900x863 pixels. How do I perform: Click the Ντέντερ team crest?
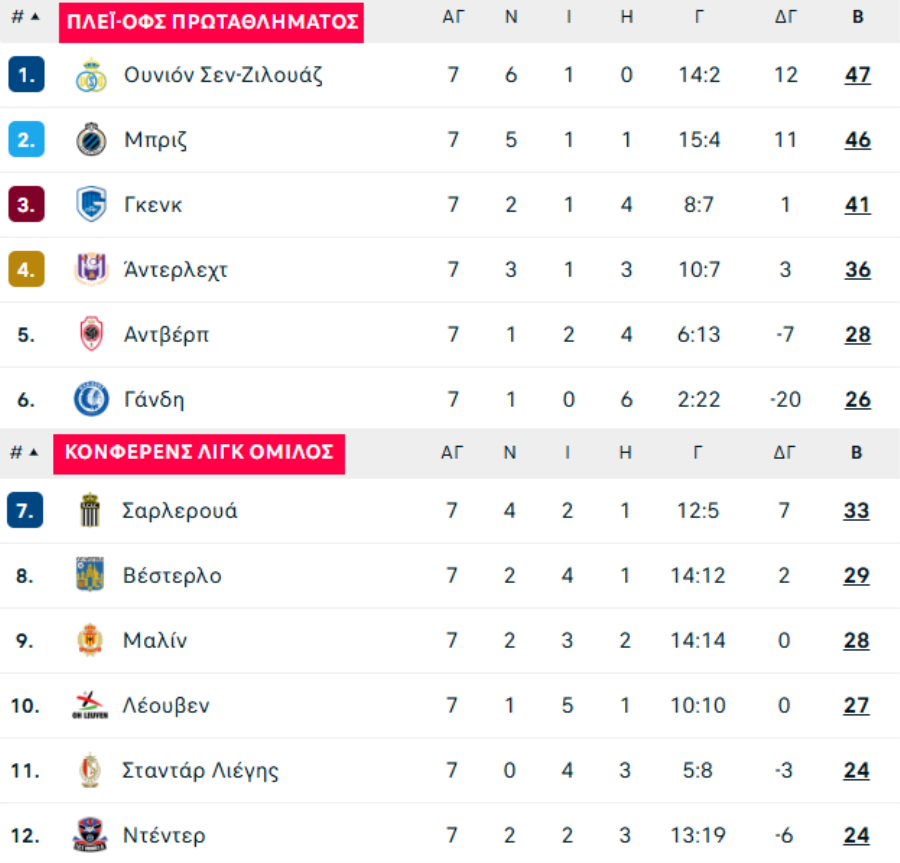coord(90,835)
